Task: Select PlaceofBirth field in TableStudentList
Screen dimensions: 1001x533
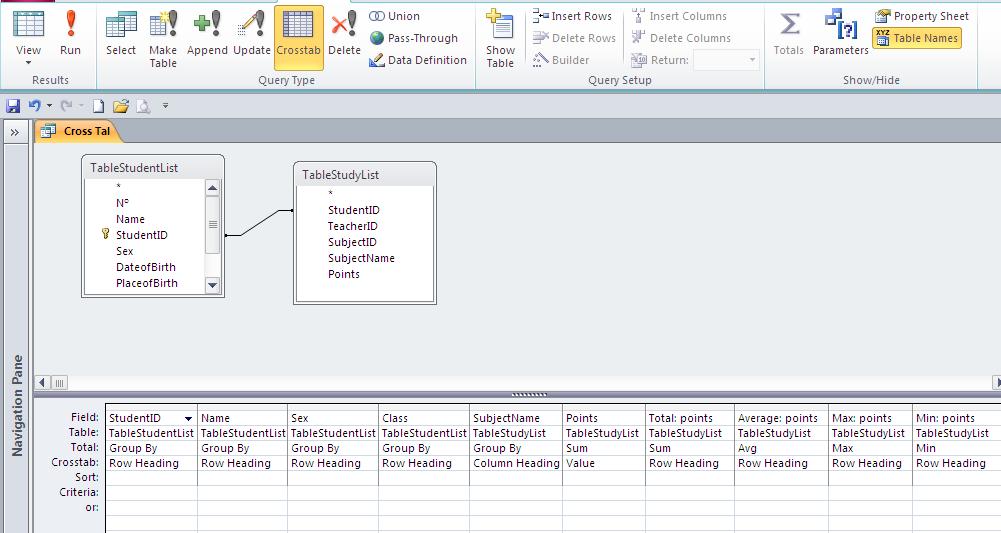Action: tap(147, 283)
